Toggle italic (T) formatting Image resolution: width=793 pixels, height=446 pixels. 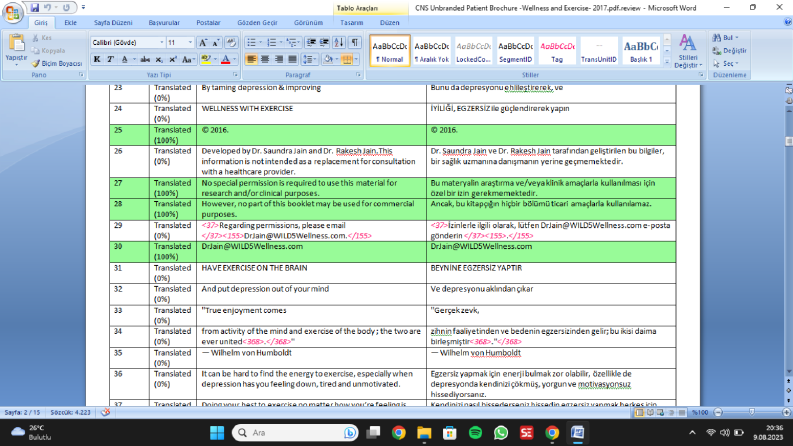click(x=110, y=60)
